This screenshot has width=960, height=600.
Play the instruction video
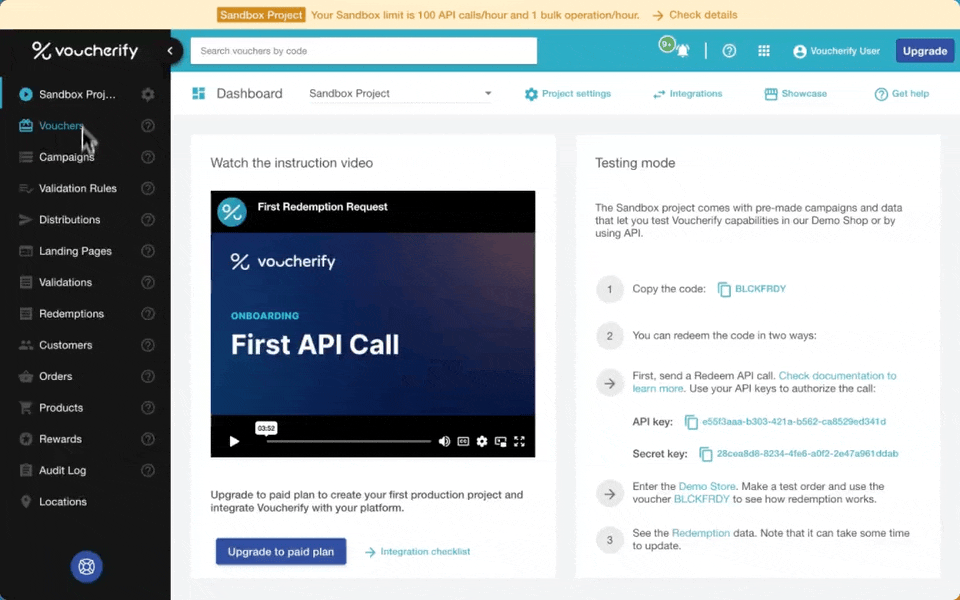(x=234, y=441)
